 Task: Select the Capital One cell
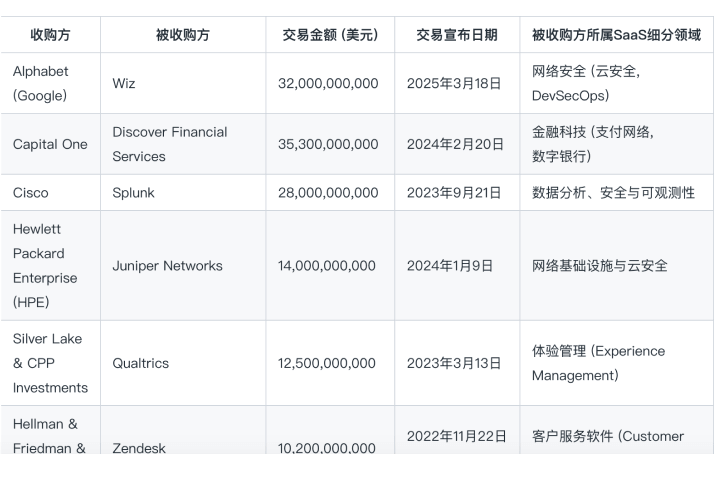pyautogui.click(x=50, y=144)
